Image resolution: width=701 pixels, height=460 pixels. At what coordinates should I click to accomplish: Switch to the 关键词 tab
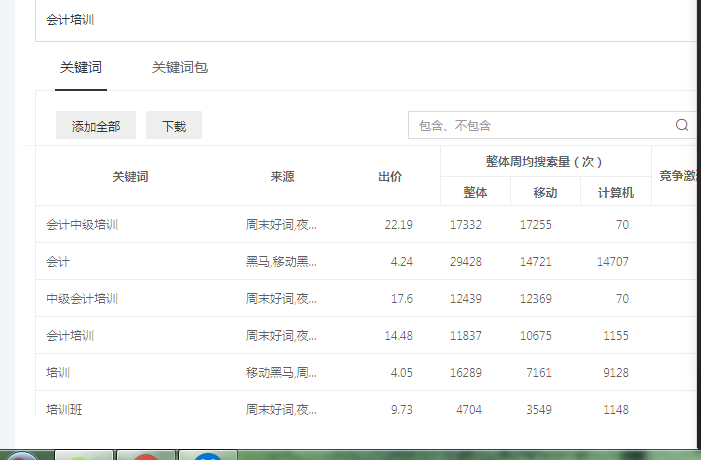81,68
